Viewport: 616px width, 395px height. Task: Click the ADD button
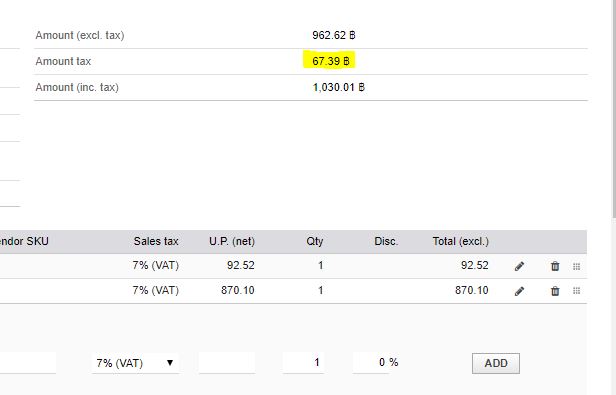point(496,363)
